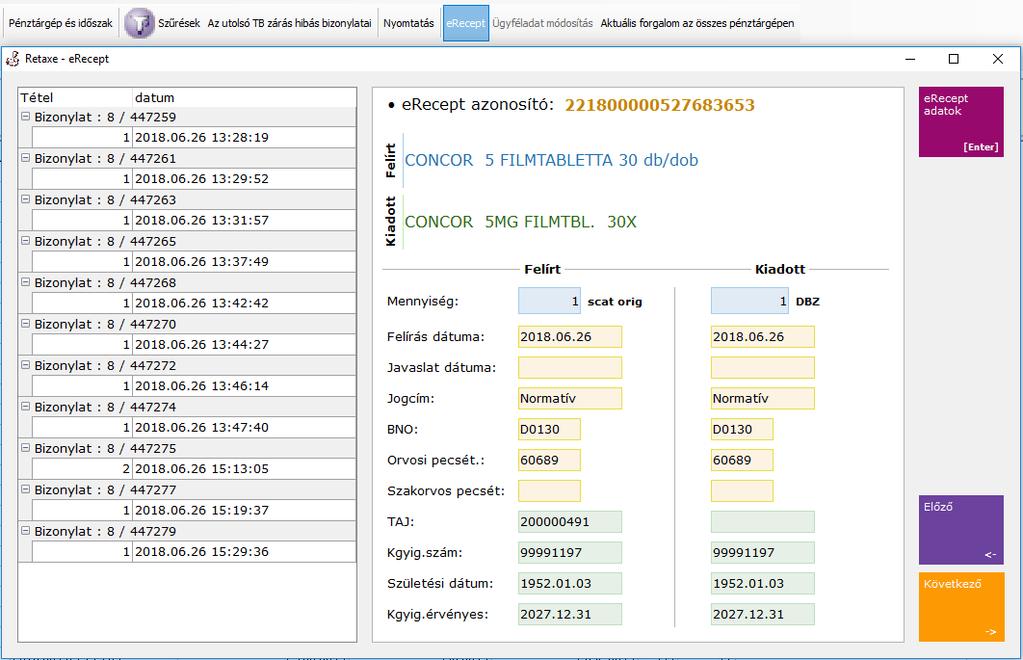This screenshot has height=660, width=1023.
Task: Select row dated 2018.06.26 15:19:37
Action: (x=194, y=510)
